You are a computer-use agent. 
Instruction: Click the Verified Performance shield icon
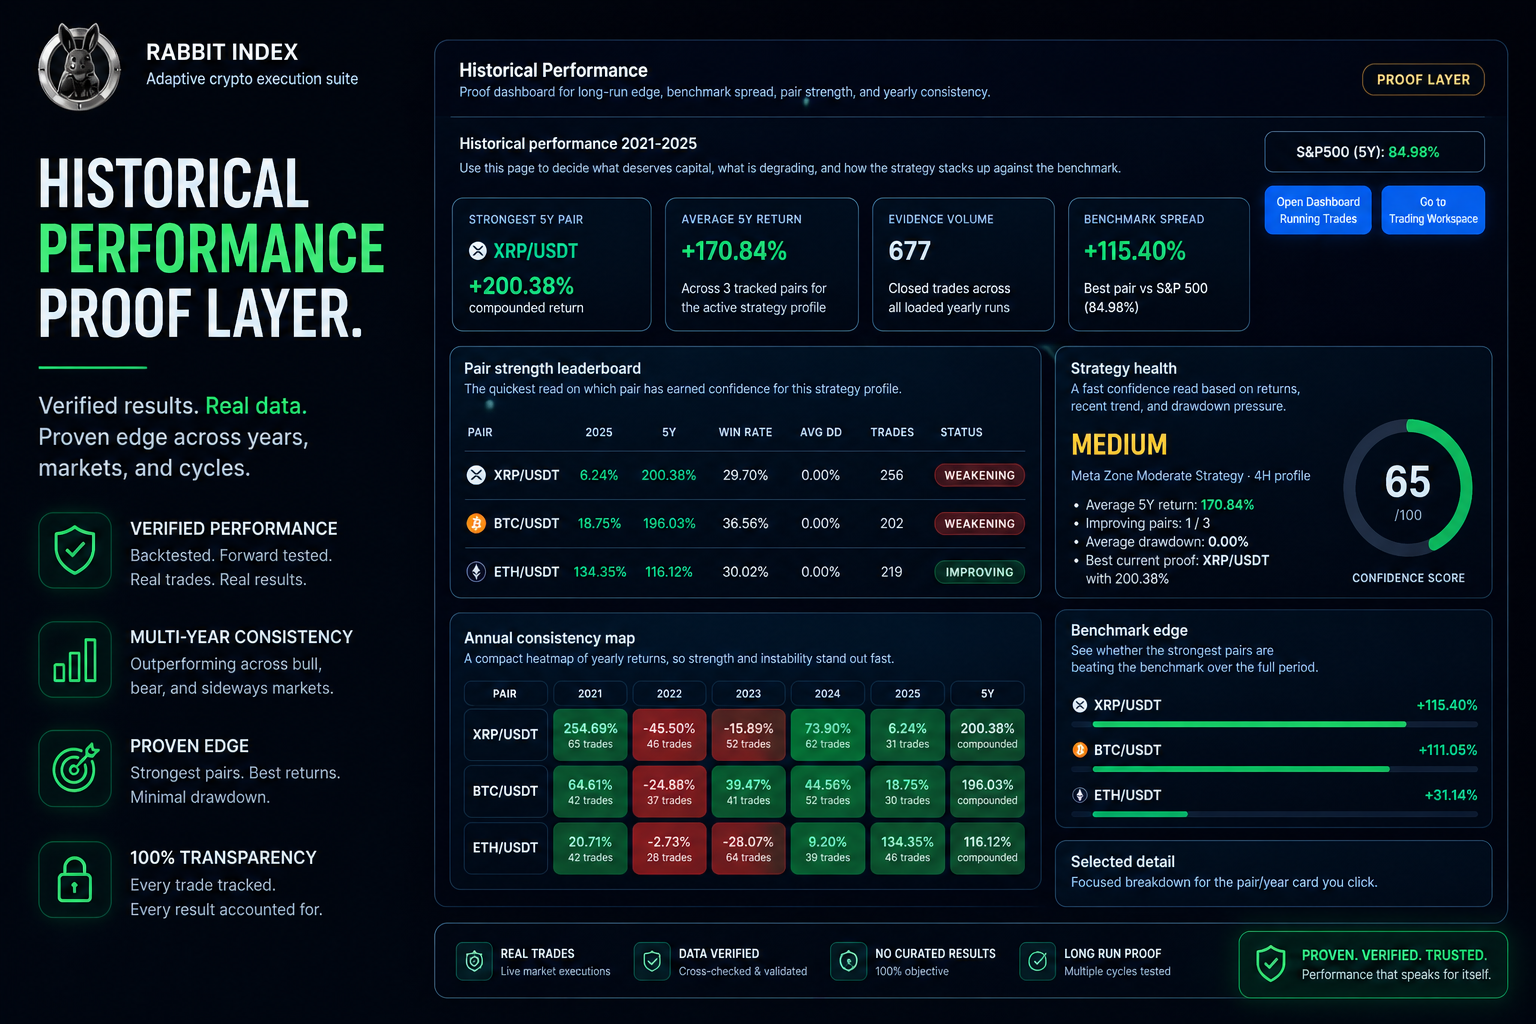pyautogui.click(x=75, y=550)
